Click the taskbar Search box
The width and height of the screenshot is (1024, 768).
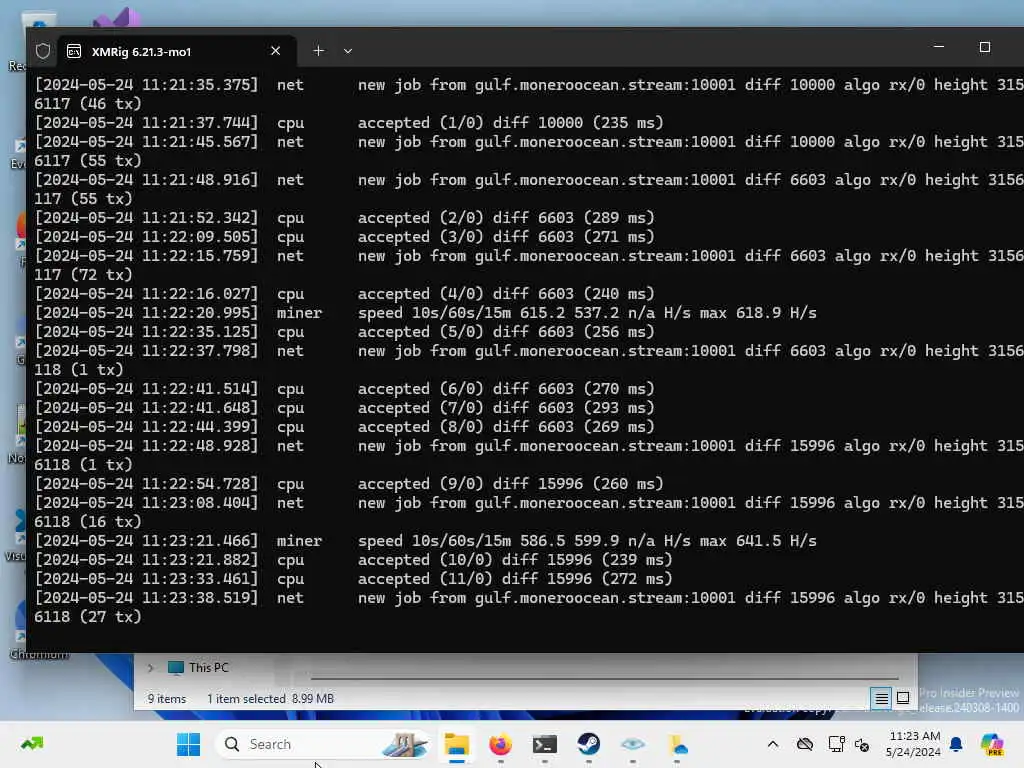(323, 744)
